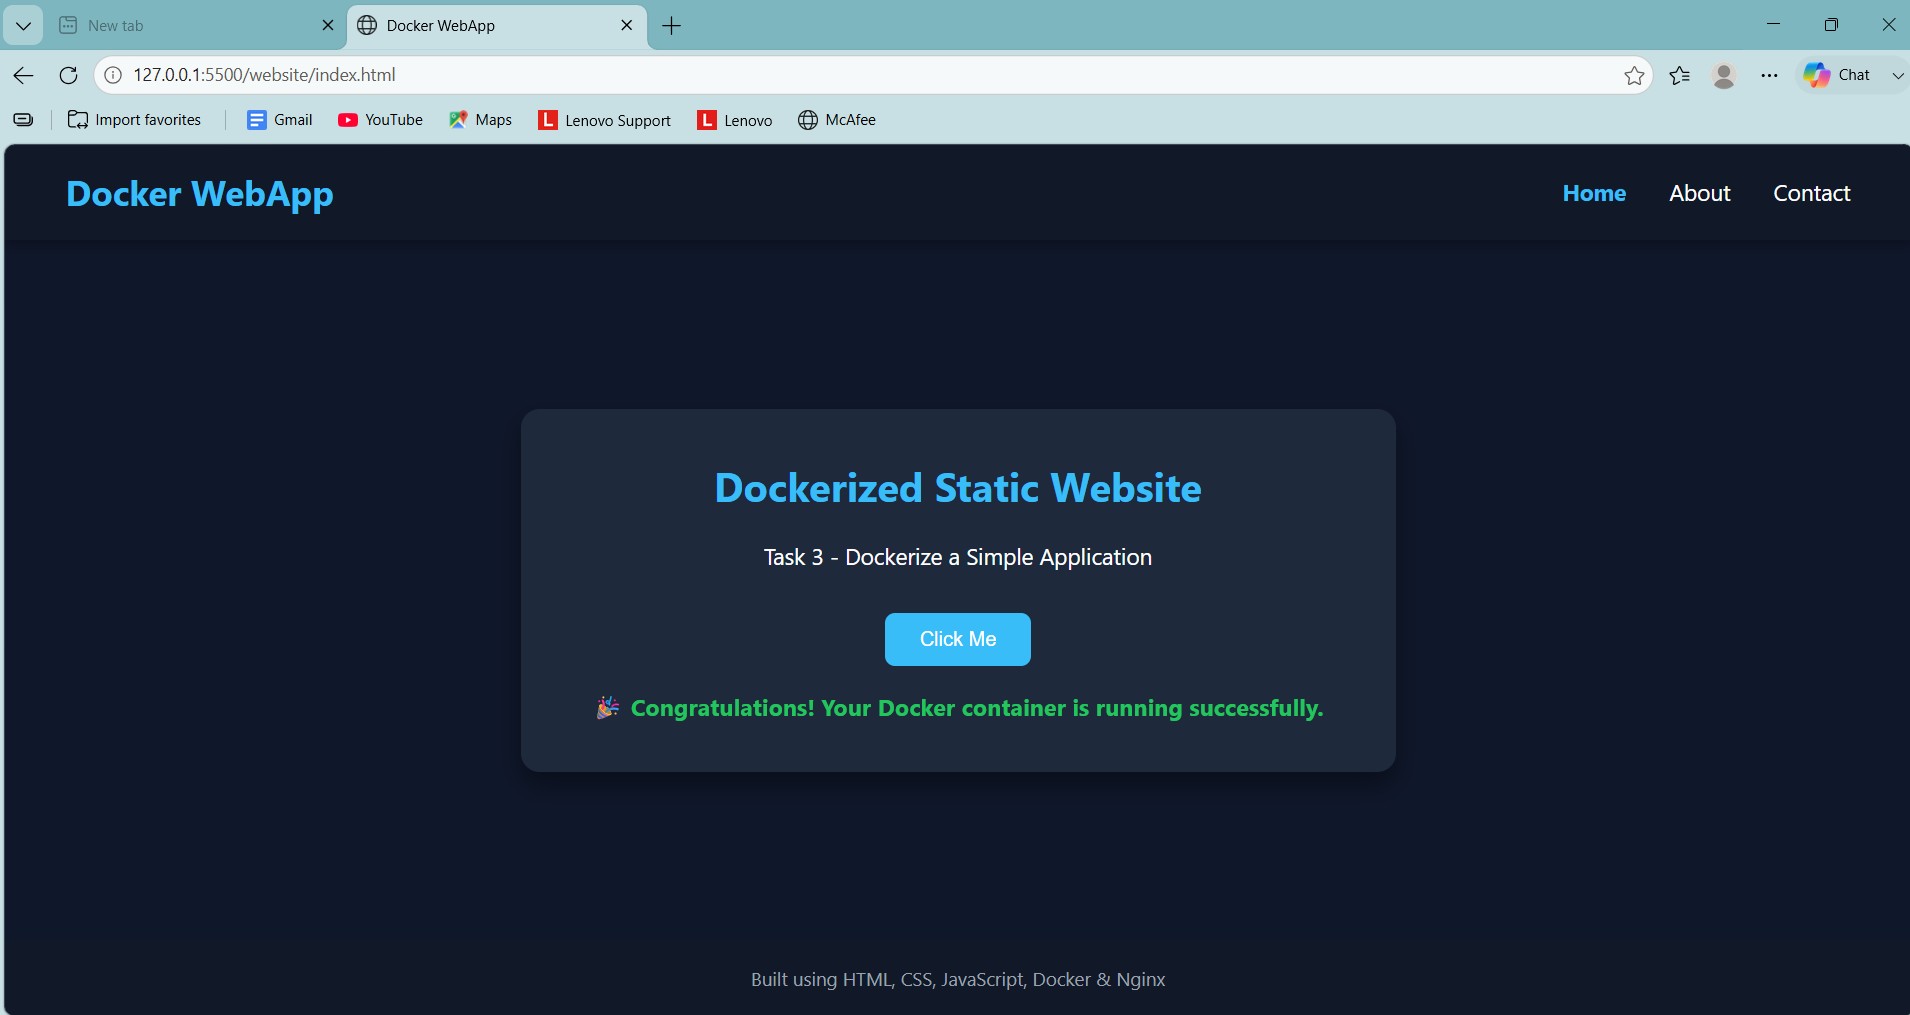View site information icon in address bar

(114, 75)
